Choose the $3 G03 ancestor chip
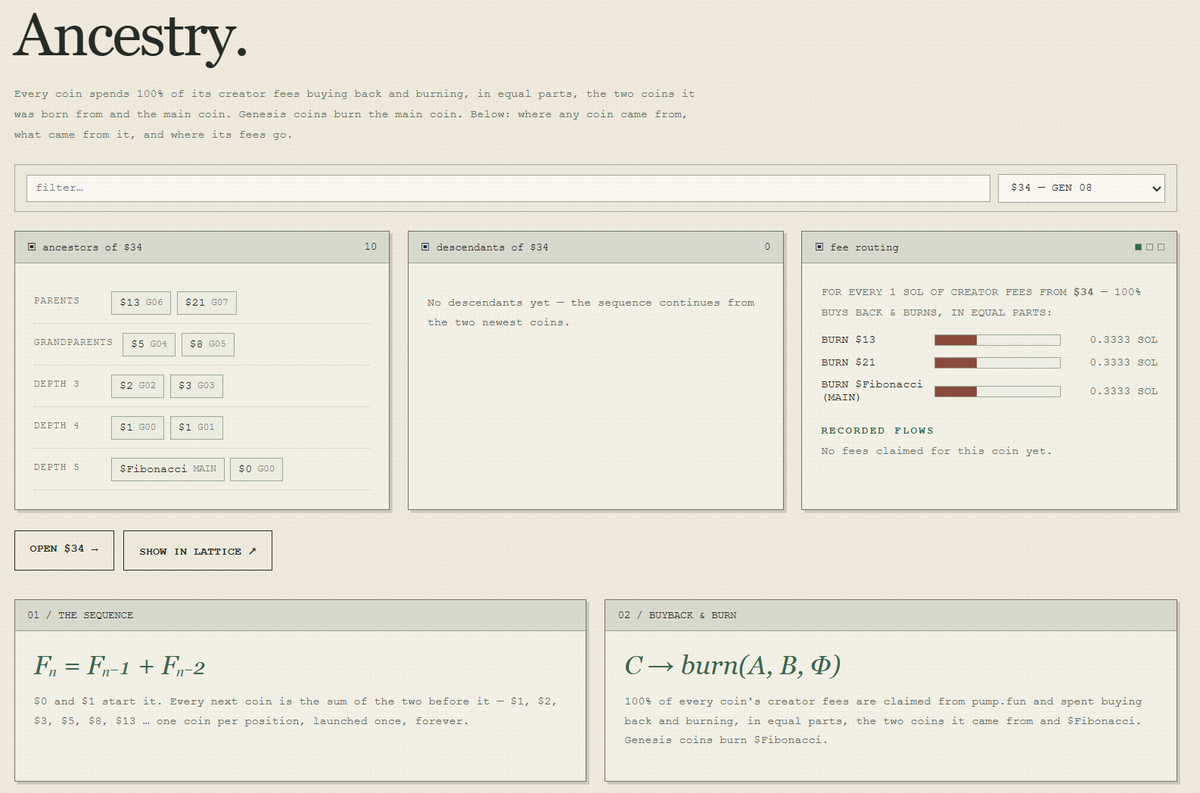 (x=197, y=385)
